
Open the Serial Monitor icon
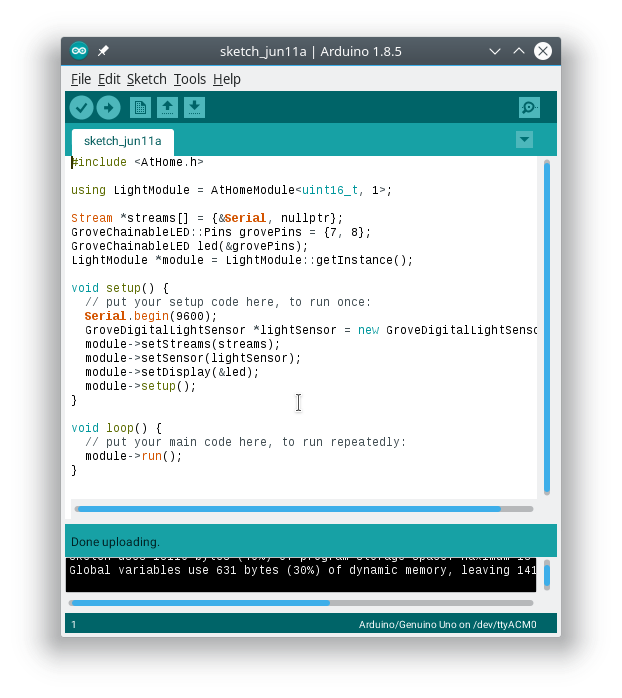coord(529,108)
